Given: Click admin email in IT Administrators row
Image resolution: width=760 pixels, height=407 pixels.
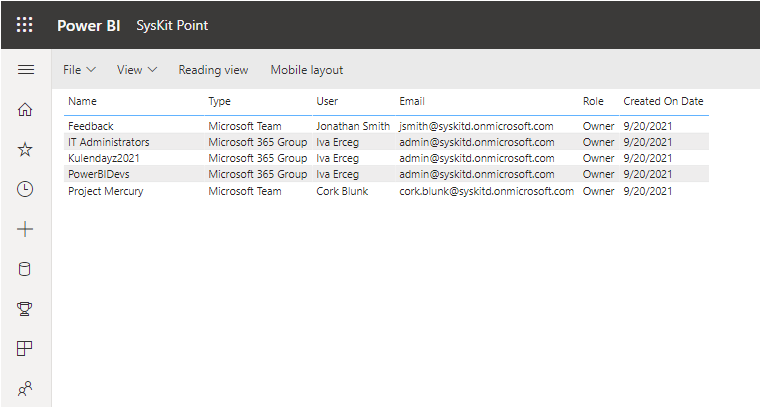Looking at the screenshot, I should coord(477,142).
